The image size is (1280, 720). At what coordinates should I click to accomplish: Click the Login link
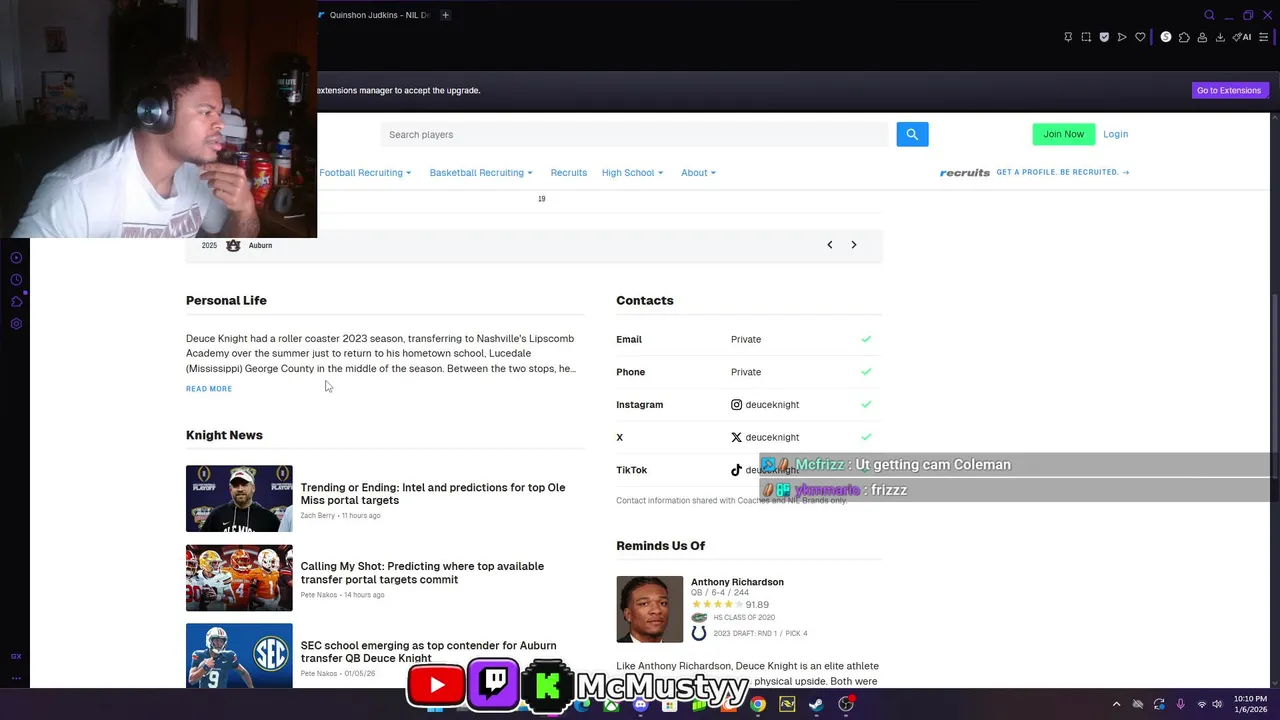pyautogui.click(x=1115, y=134)
